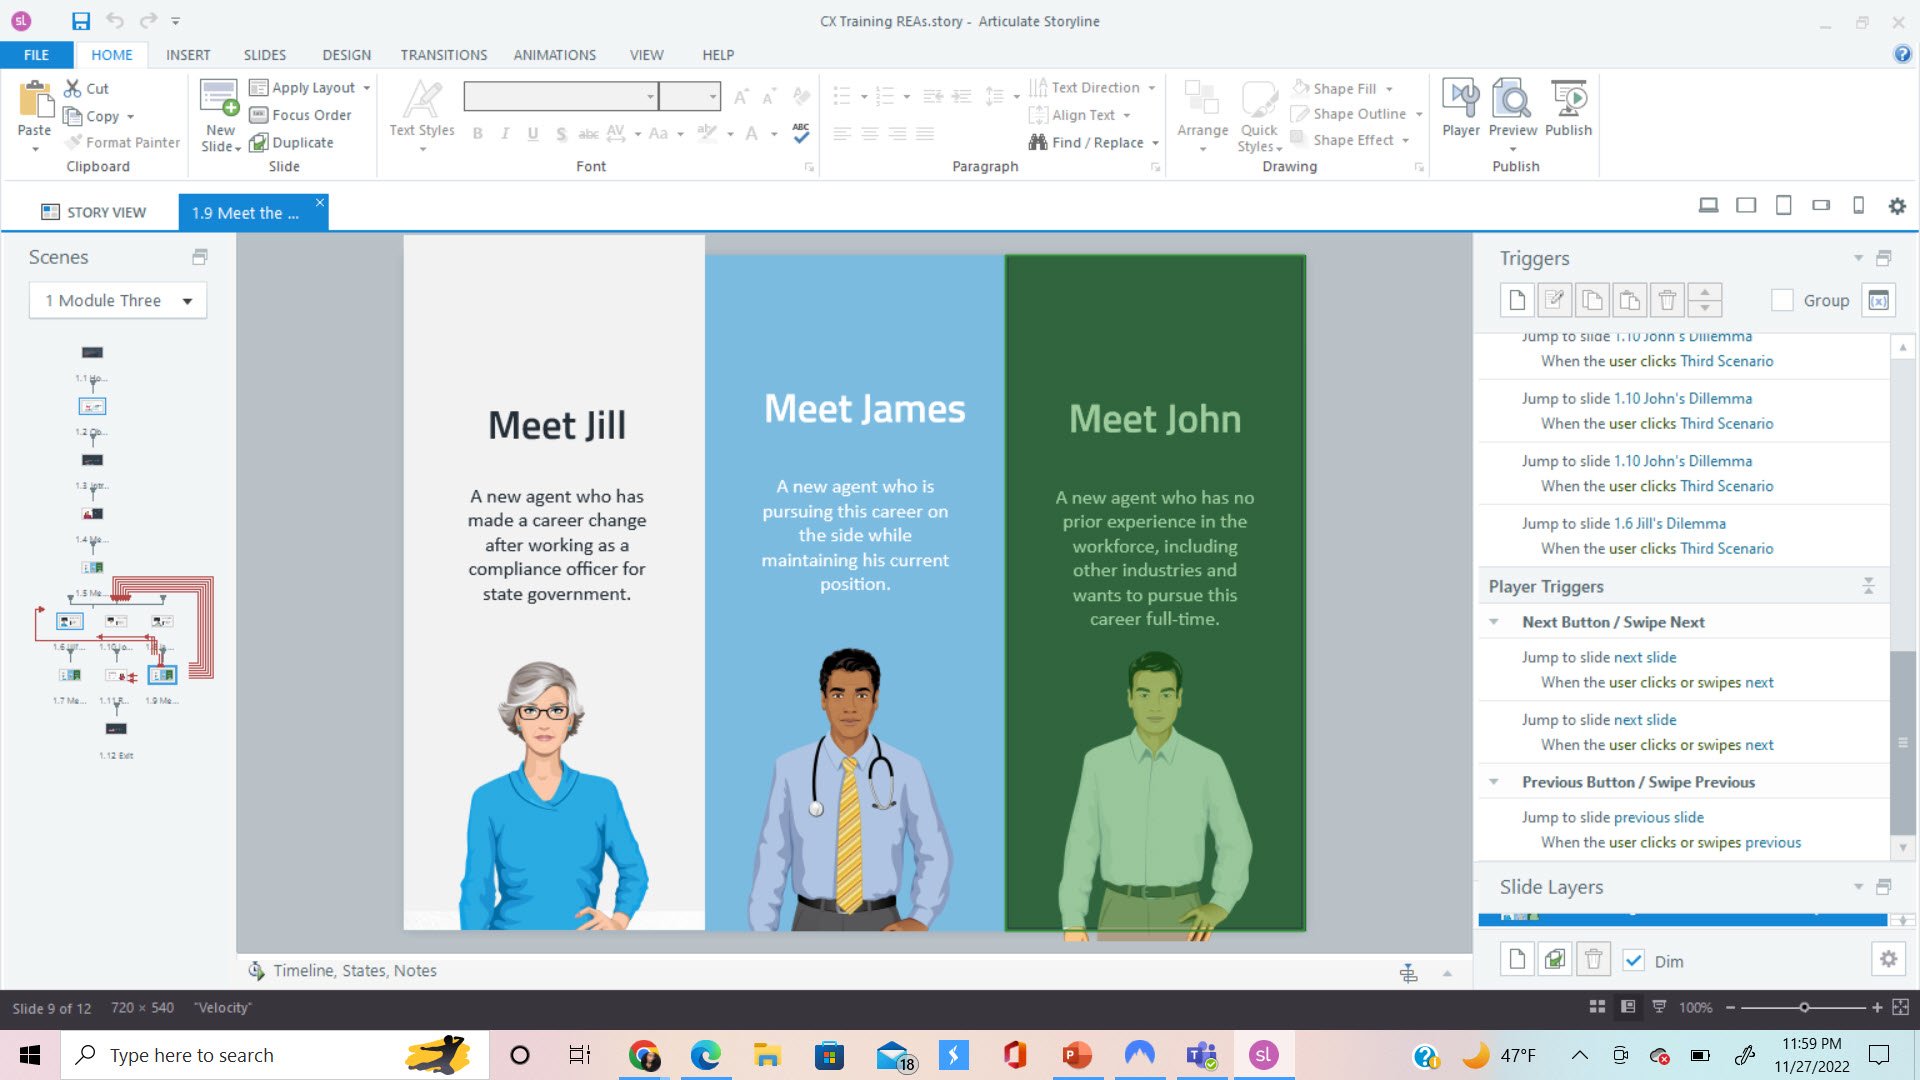This screenshot has height=1080, width=1920.
Task: Switch to the DESIGN ribbon tab
Action: point(346,55)
